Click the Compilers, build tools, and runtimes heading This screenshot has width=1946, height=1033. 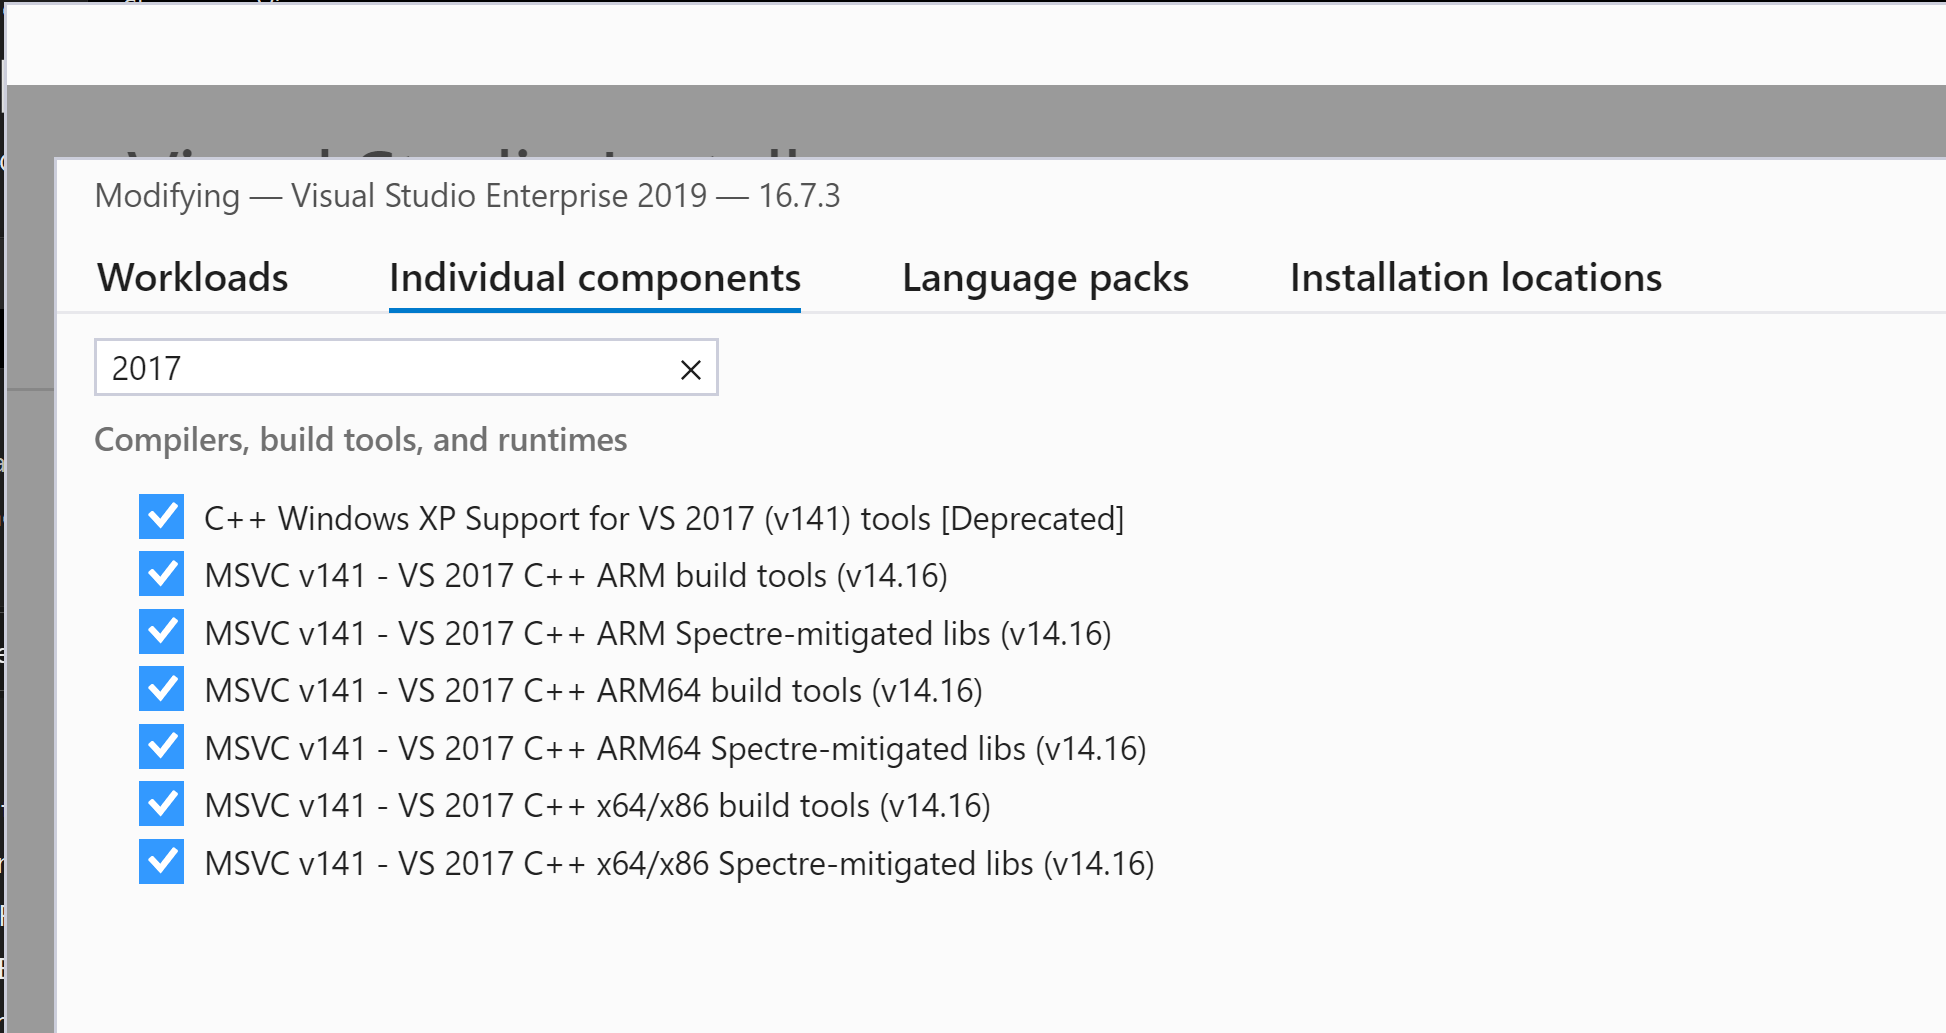point(361,440)
